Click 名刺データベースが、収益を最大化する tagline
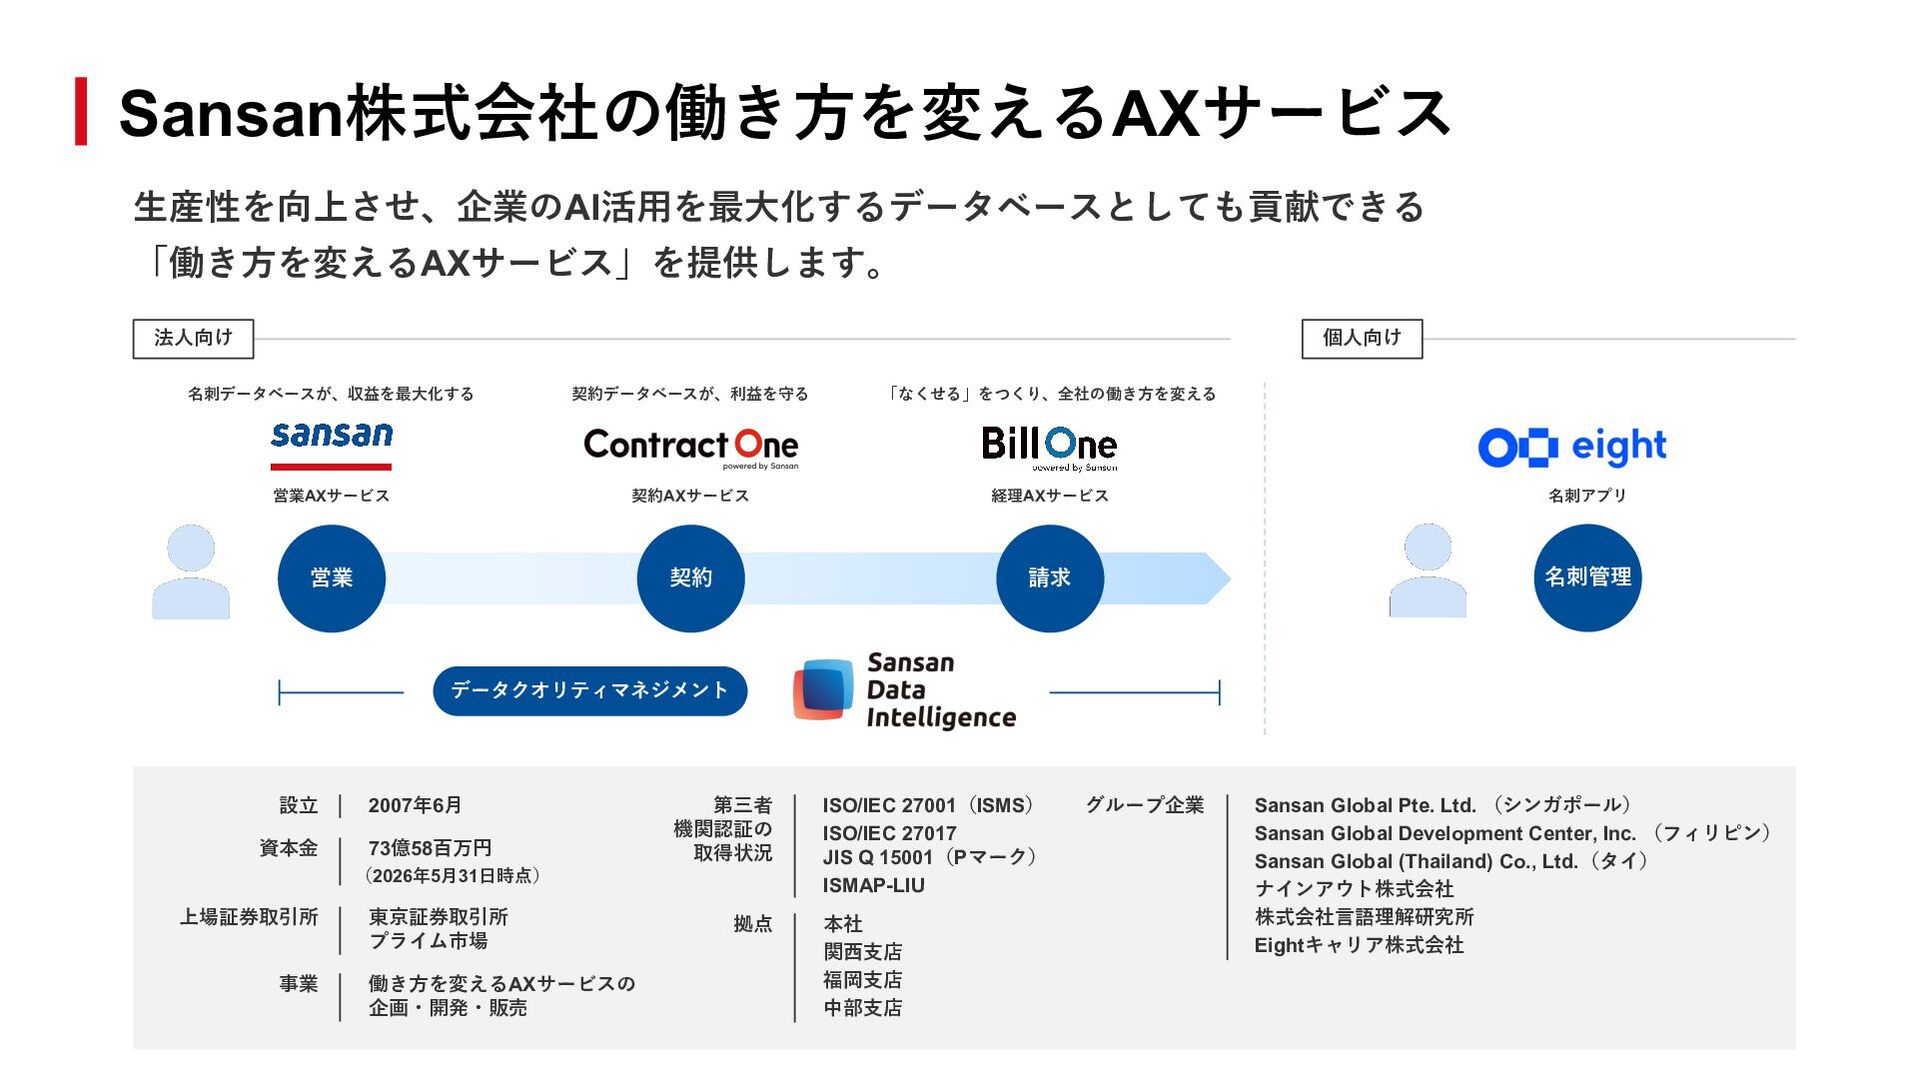Viewport: 1920px width, 1082px height. [331, 394]
